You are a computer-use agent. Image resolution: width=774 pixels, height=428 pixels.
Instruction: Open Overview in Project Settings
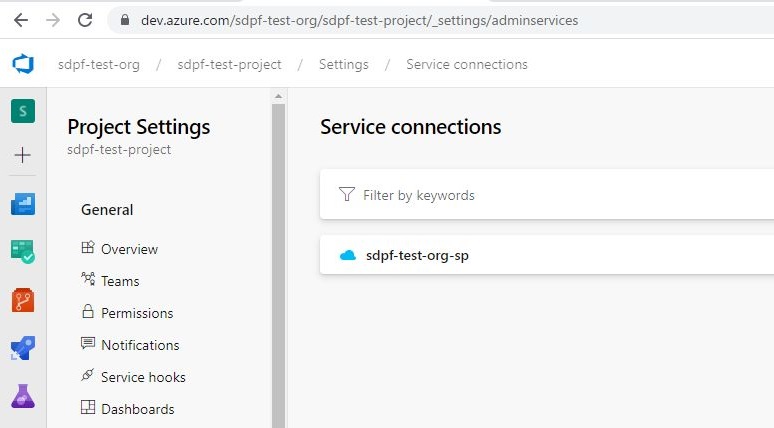[129, 249]
